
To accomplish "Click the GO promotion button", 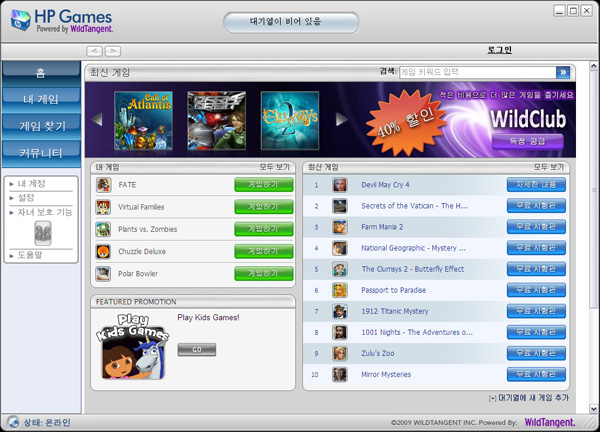I will (197, 350).
